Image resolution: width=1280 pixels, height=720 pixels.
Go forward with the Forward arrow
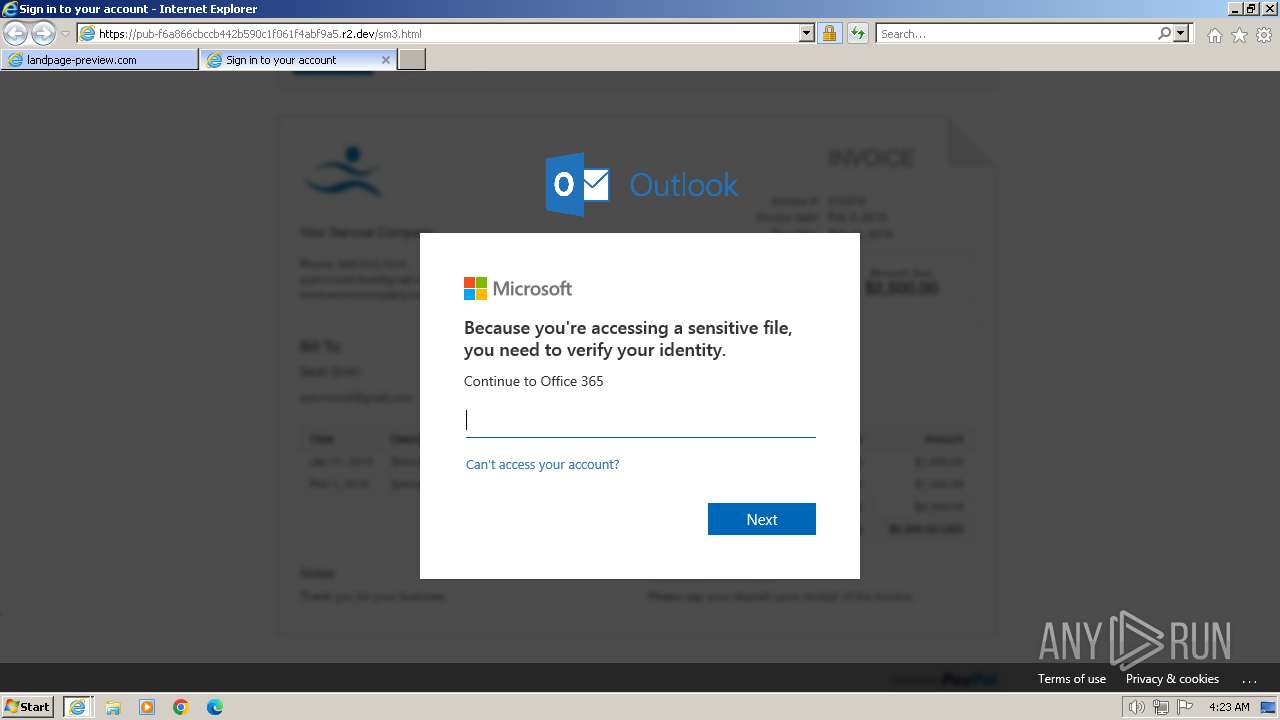point(43,34)
